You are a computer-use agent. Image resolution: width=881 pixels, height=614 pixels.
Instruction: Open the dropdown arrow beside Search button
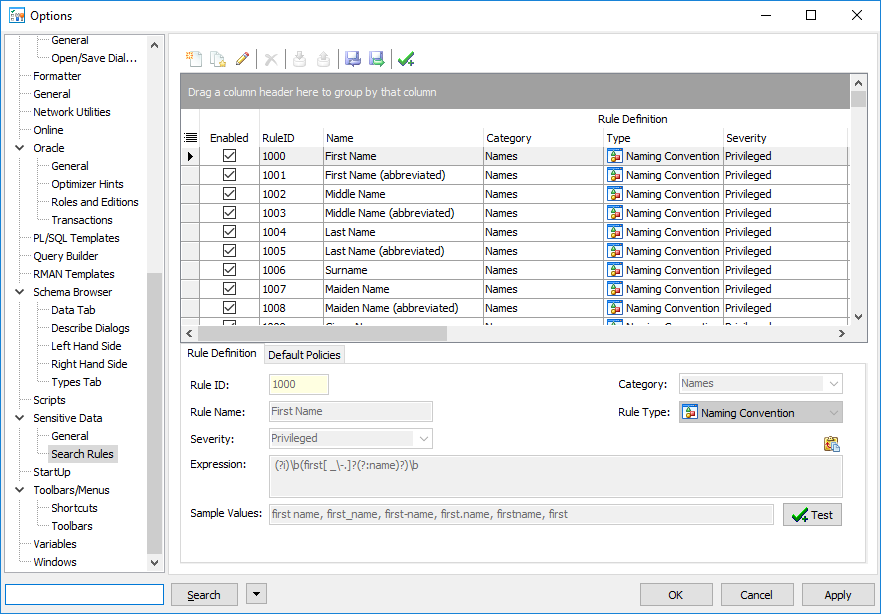click(256, 594)
